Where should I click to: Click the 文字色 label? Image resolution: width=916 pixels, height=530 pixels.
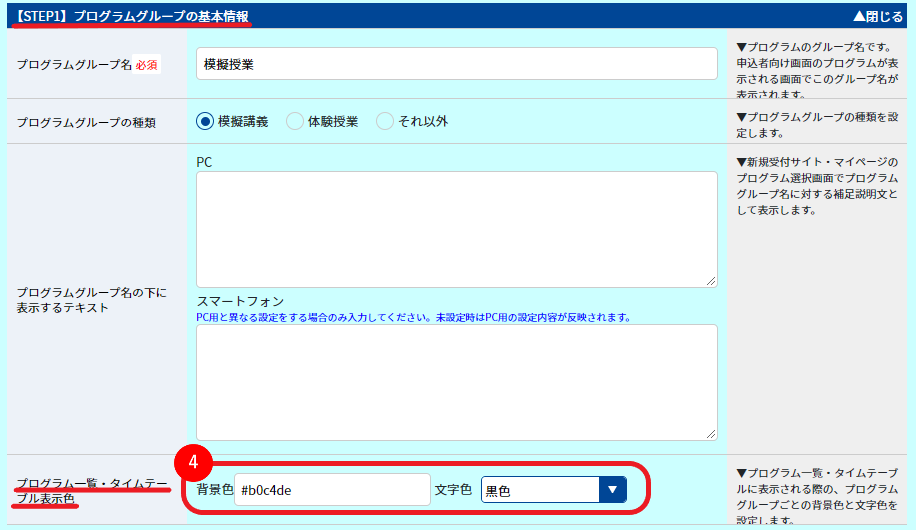453,490
